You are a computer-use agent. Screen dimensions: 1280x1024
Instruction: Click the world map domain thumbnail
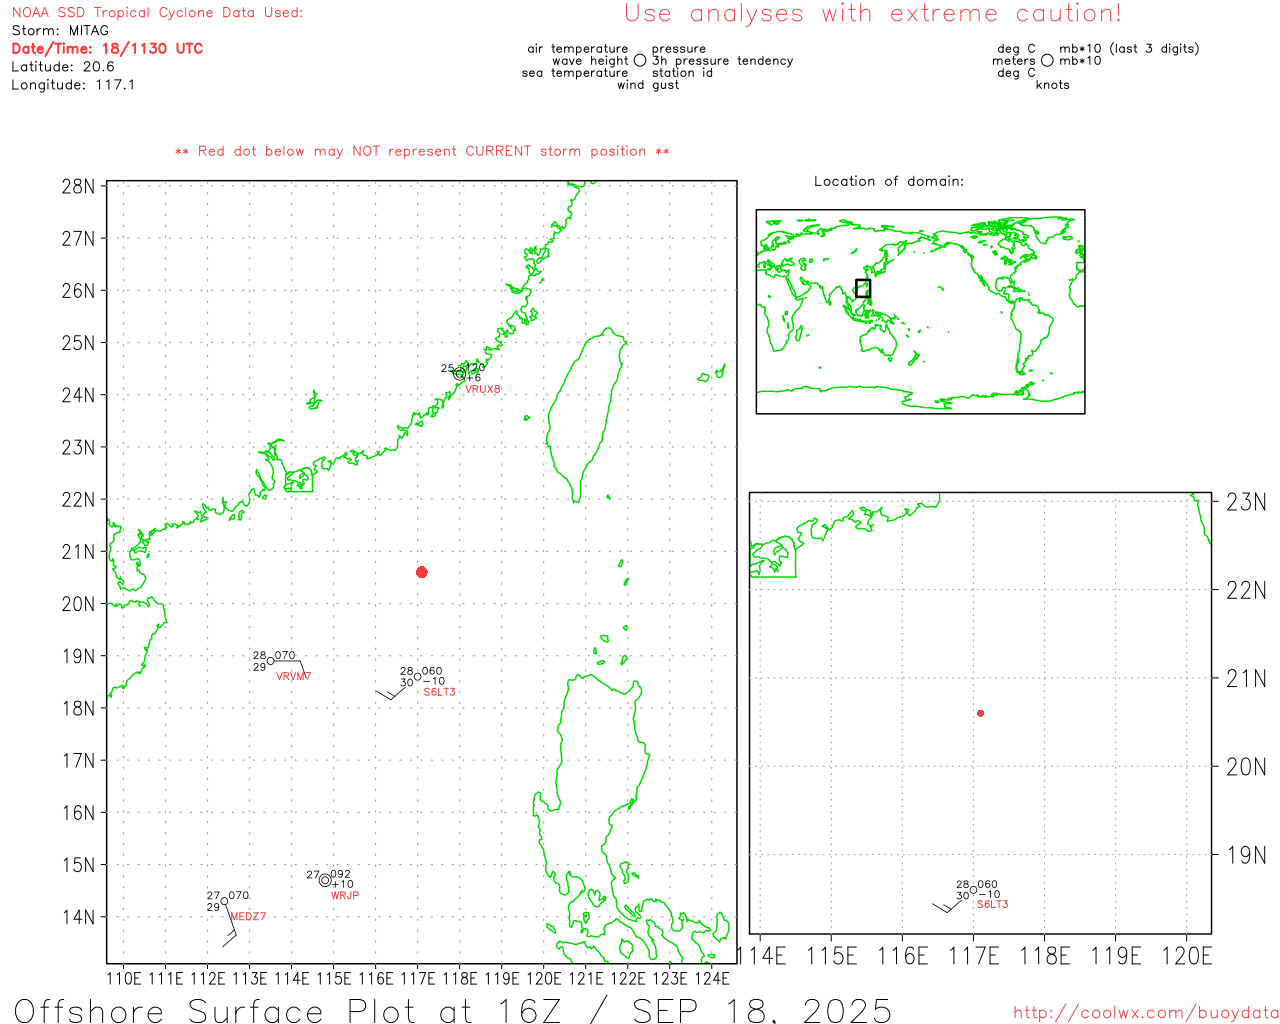920,311
